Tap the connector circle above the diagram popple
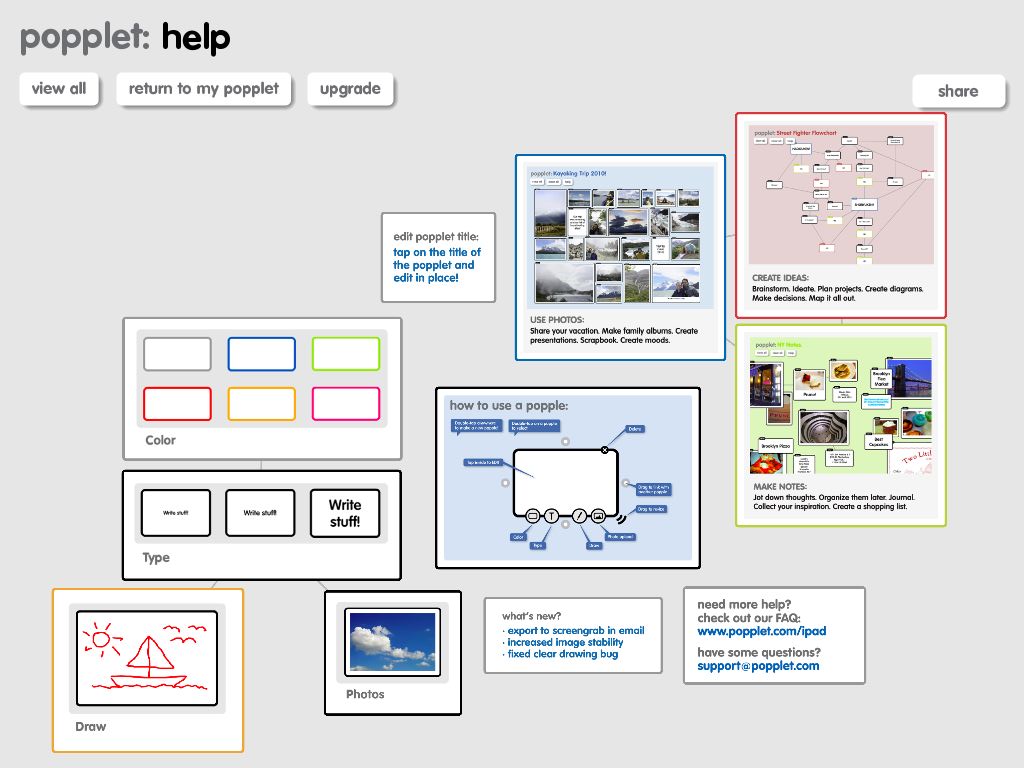Viewport: 1024px width, 768px height. click(x=566, y=441)
